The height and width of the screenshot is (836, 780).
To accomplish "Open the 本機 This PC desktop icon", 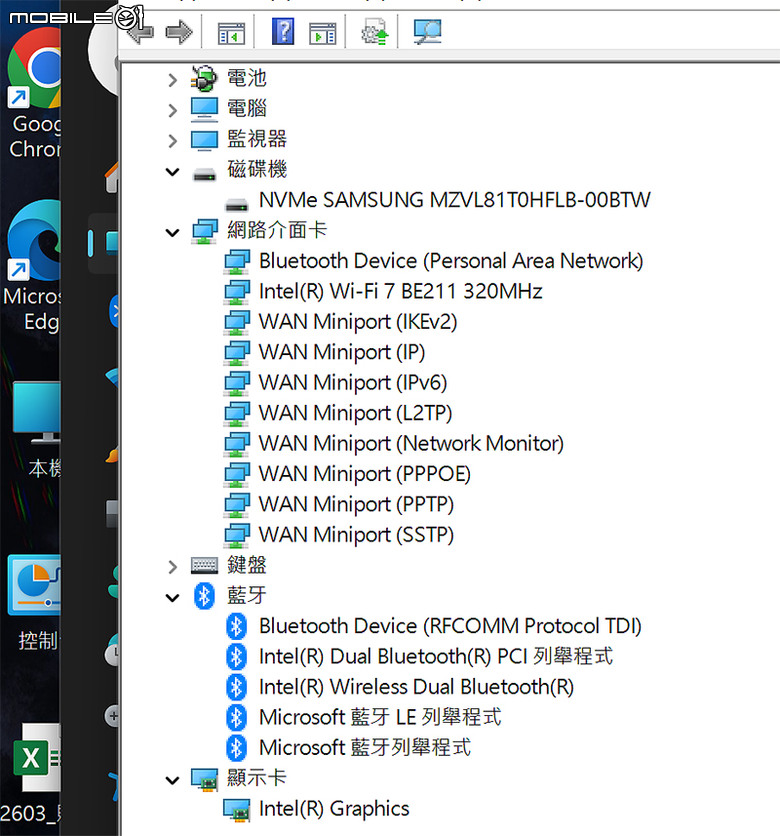I will pyautogui.click(x=36, y=429).
